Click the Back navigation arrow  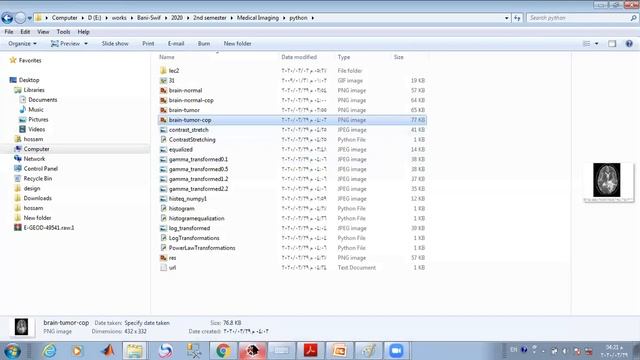[x=7, y=18]
